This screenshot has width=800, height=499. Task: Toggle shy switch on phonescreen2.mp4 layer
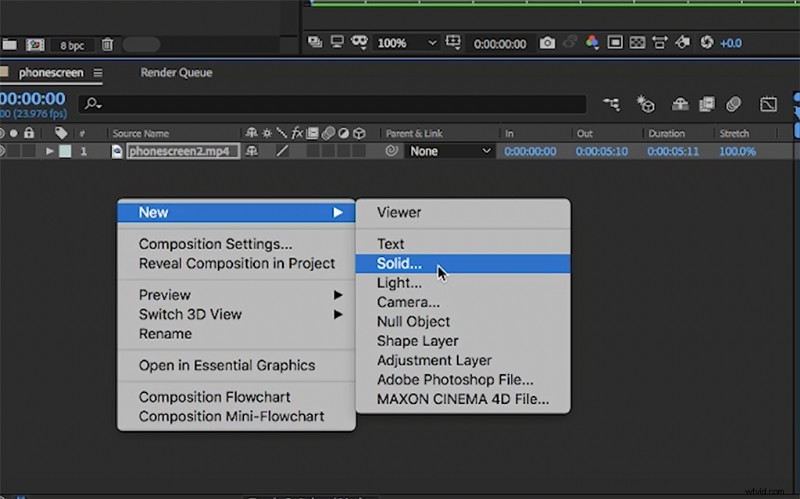(252, 151)
